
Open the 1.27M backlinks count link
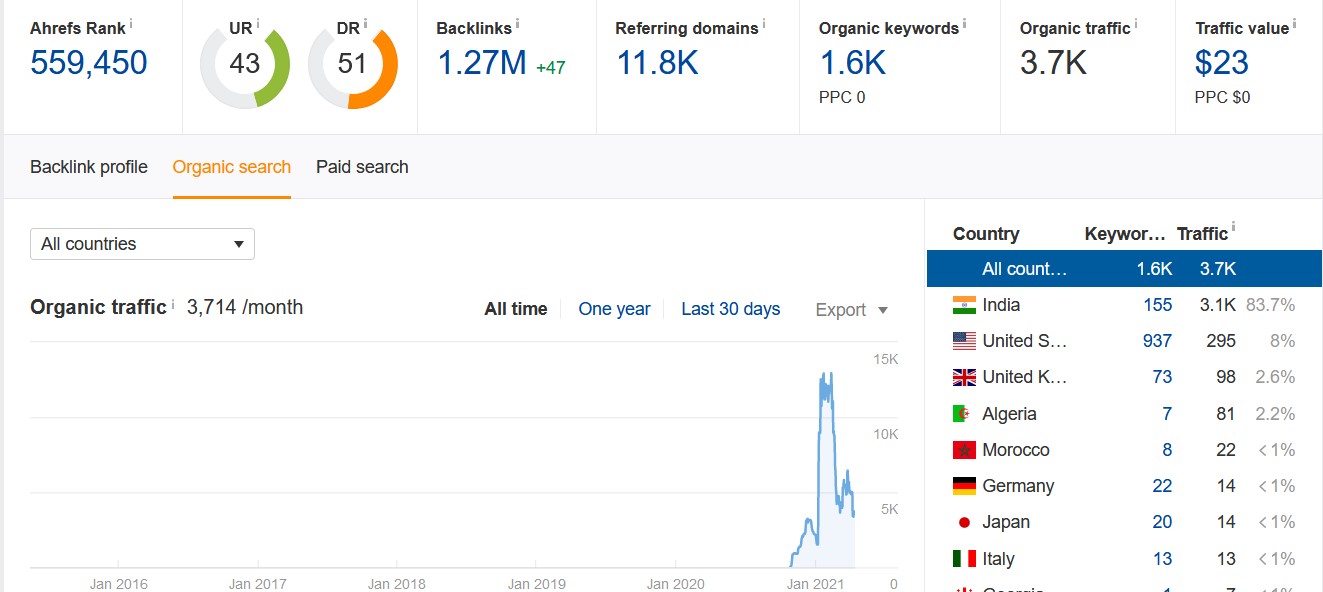click(x=482, y=63)
